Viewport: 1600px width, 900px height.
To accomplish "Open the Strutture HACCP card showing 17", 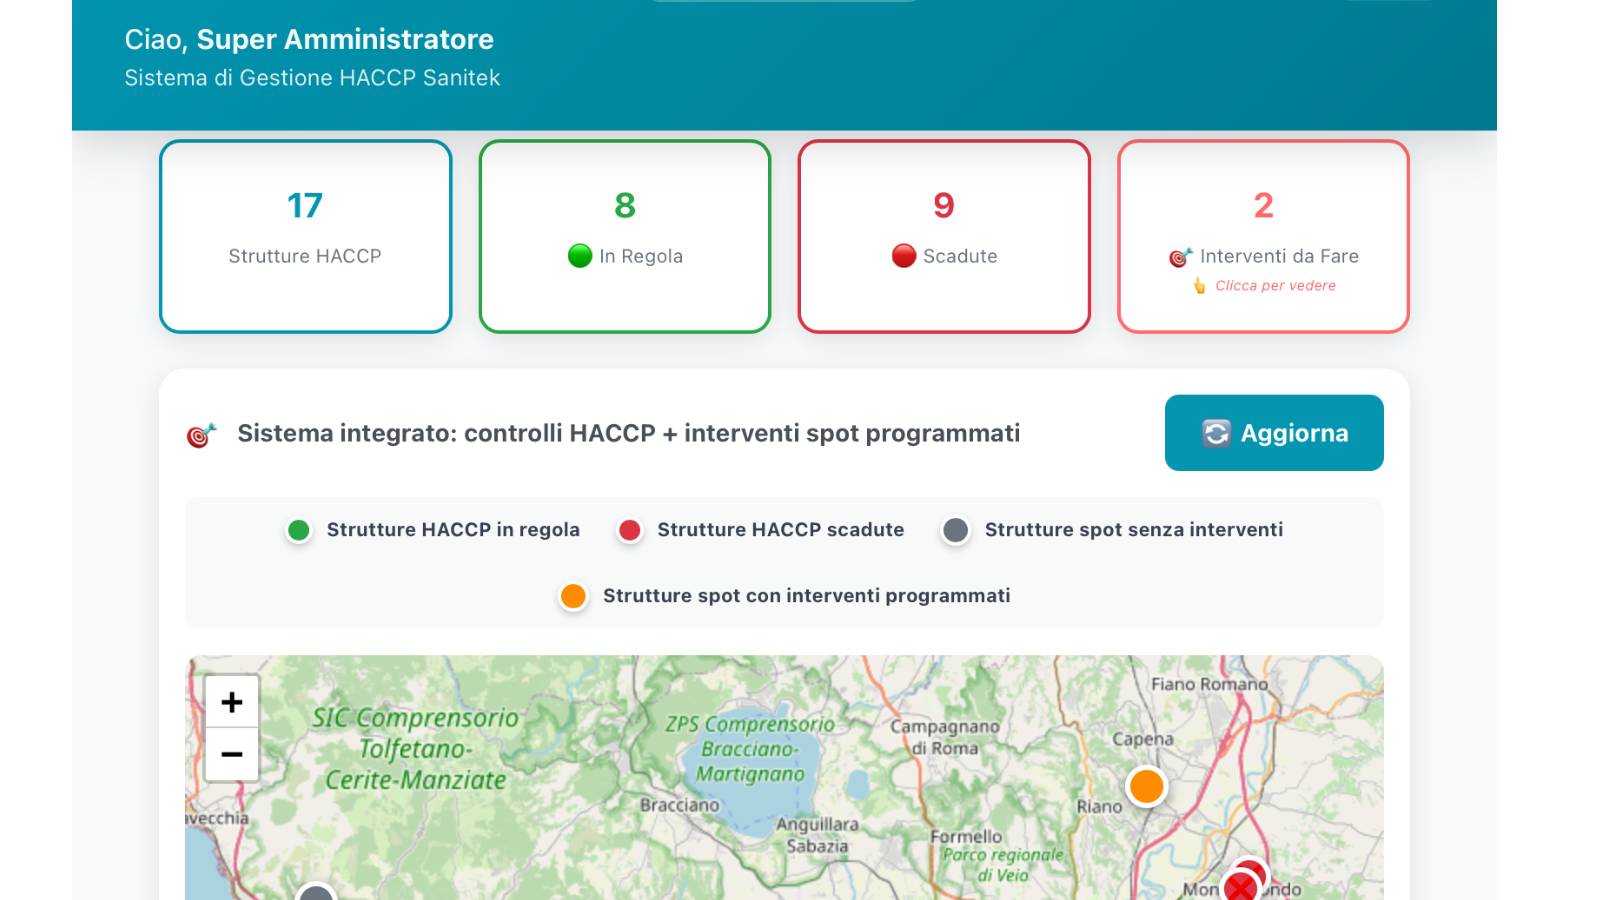I will (x=305, y=234).
